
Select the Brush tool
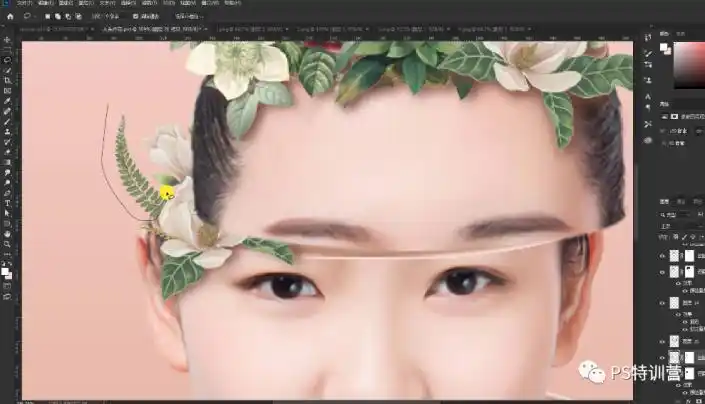pyautogui.click(x=7, y=121)
